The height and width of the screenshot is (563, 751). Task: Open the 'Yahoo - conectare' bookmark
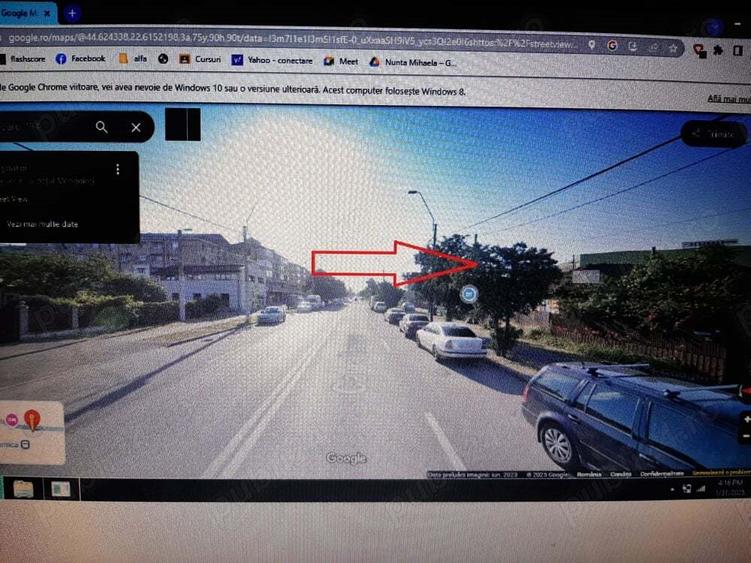(271, 60)
